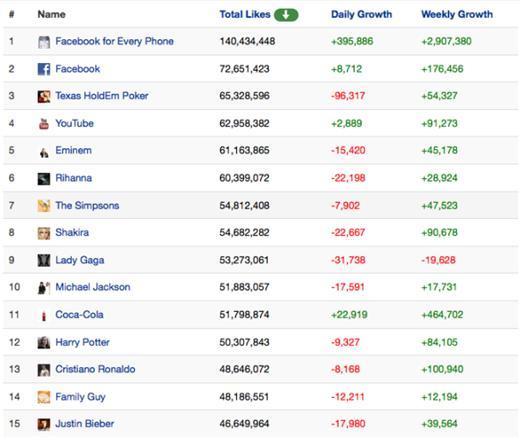Screen dimensions: 520x437
Task: Select total likes value 48,646,072
Action: [244, 369]
